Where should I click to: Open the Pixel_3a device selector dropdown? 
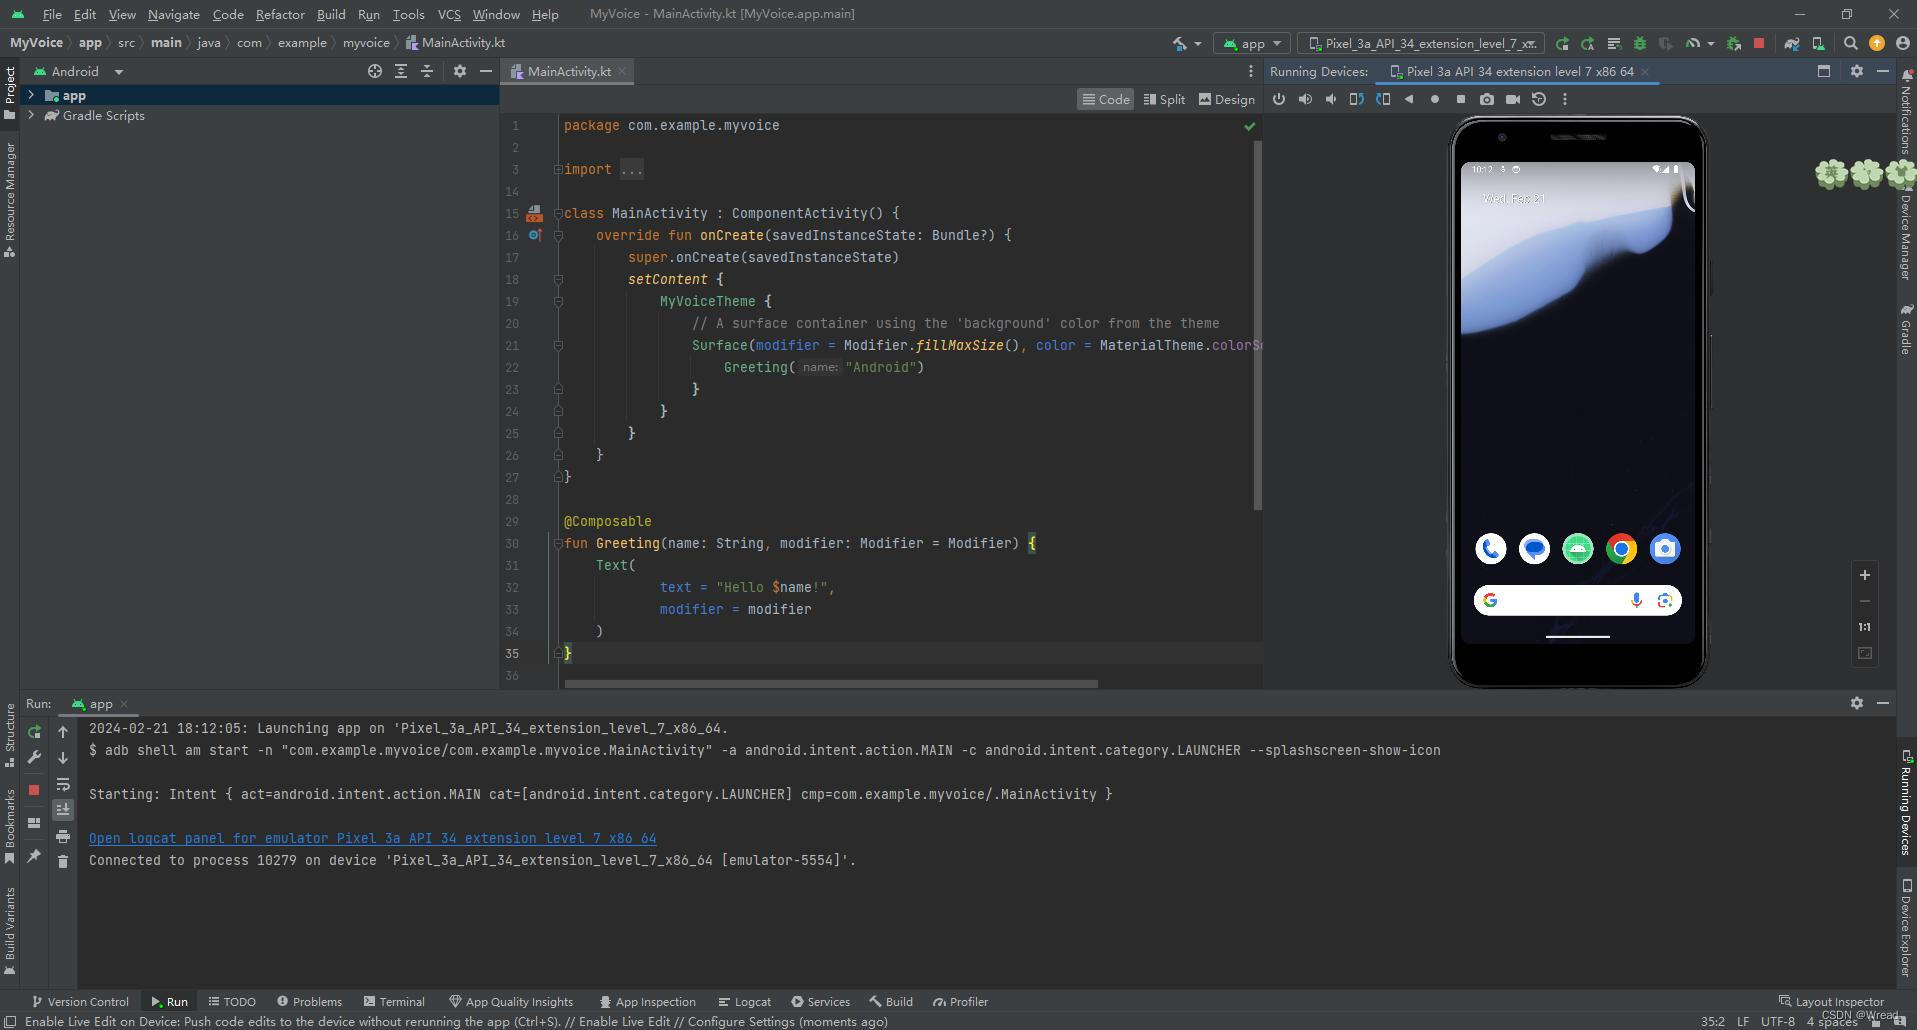click(1421, 44)
